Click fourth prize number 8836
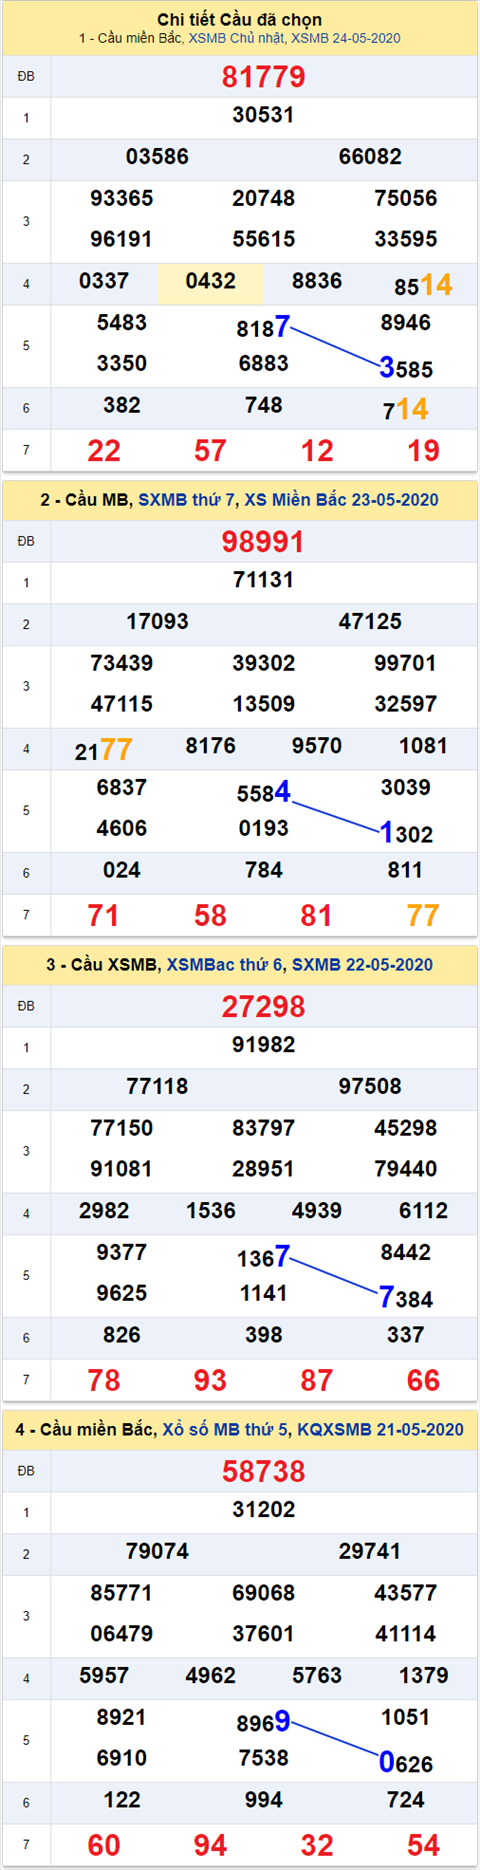 click(x=317, y=281)
